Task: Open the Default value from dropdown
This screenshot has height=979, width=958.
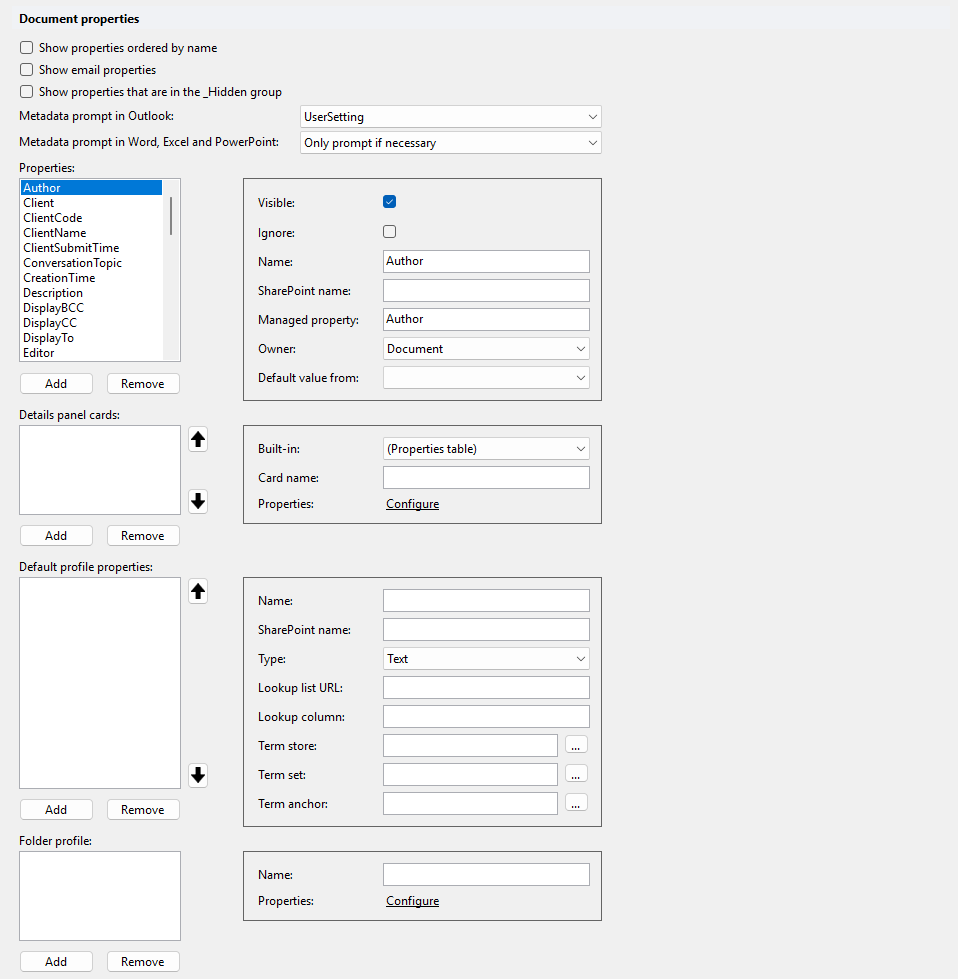Action: coord(486,378)
